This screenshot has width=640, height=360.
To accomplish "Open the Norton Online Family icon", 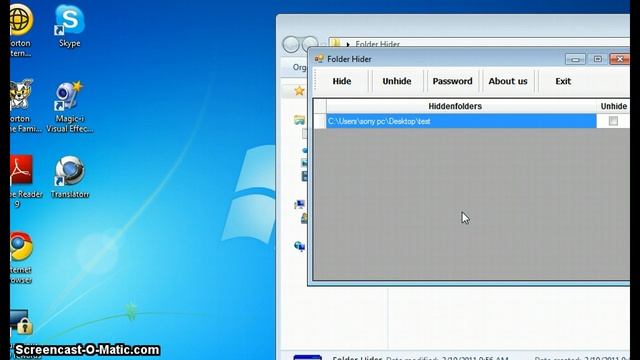I will [23, 106].
